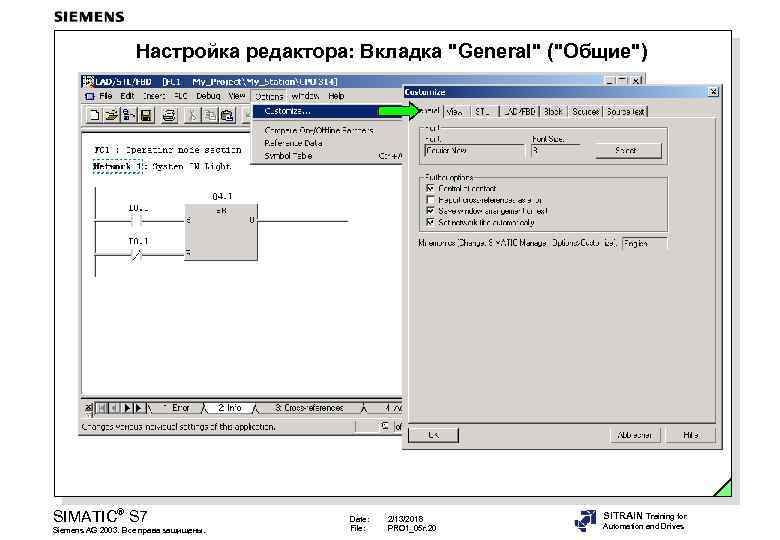Go to last output tab arrow
Viewport: 780px width, 540px height.
pyautogui.click(x=139, y=408)
